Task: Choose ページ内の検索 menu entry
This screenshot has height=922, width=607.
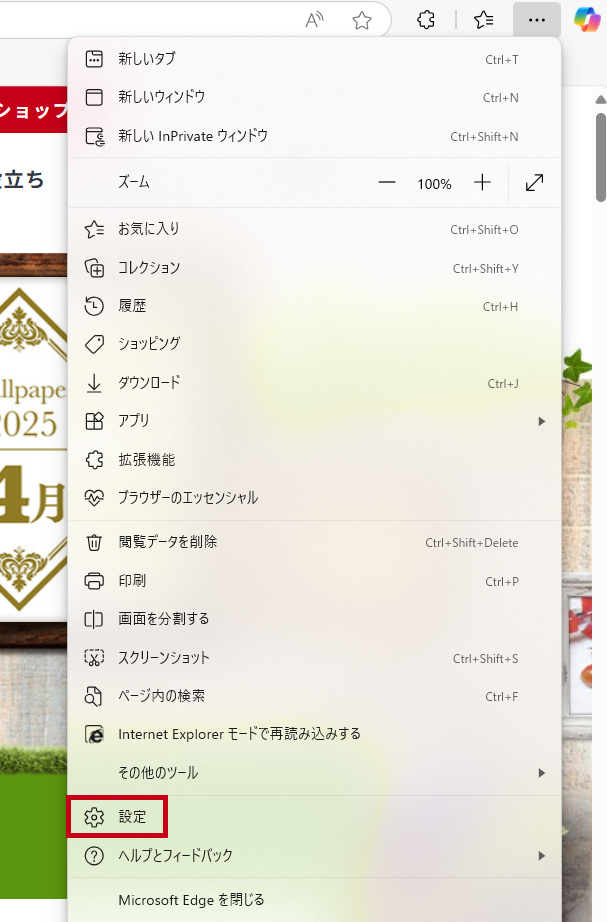Action: (x=314, y=696)
